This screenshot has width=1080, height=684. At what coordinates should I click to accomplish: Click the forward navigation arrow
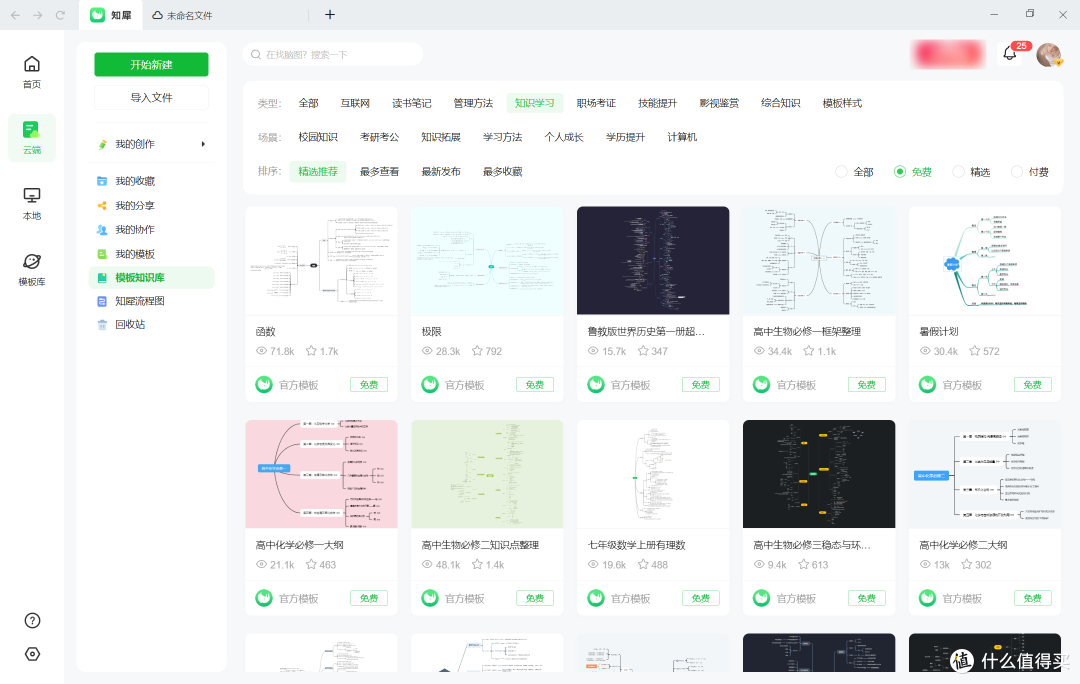[37, 14]
